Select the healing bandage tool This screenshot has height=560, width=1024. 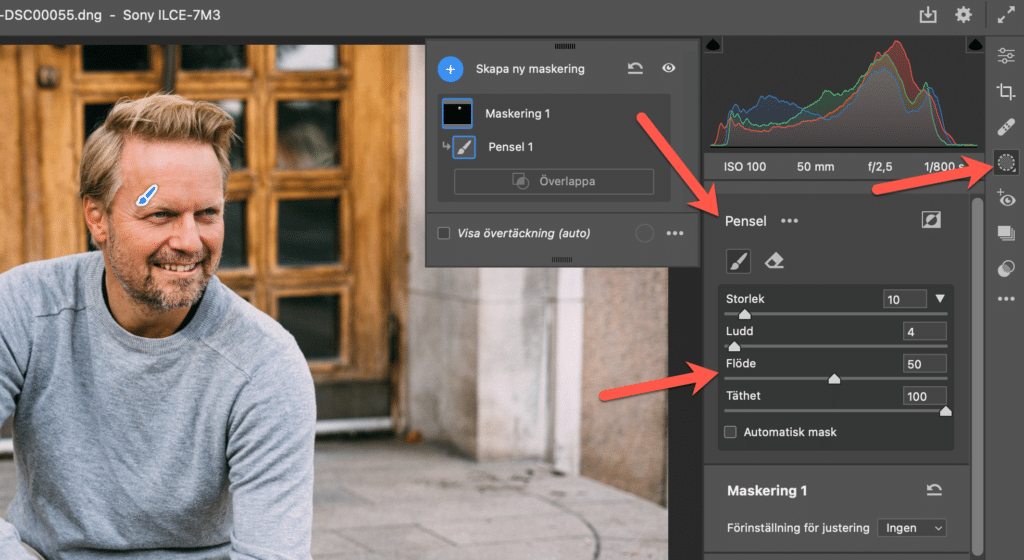1006,127
